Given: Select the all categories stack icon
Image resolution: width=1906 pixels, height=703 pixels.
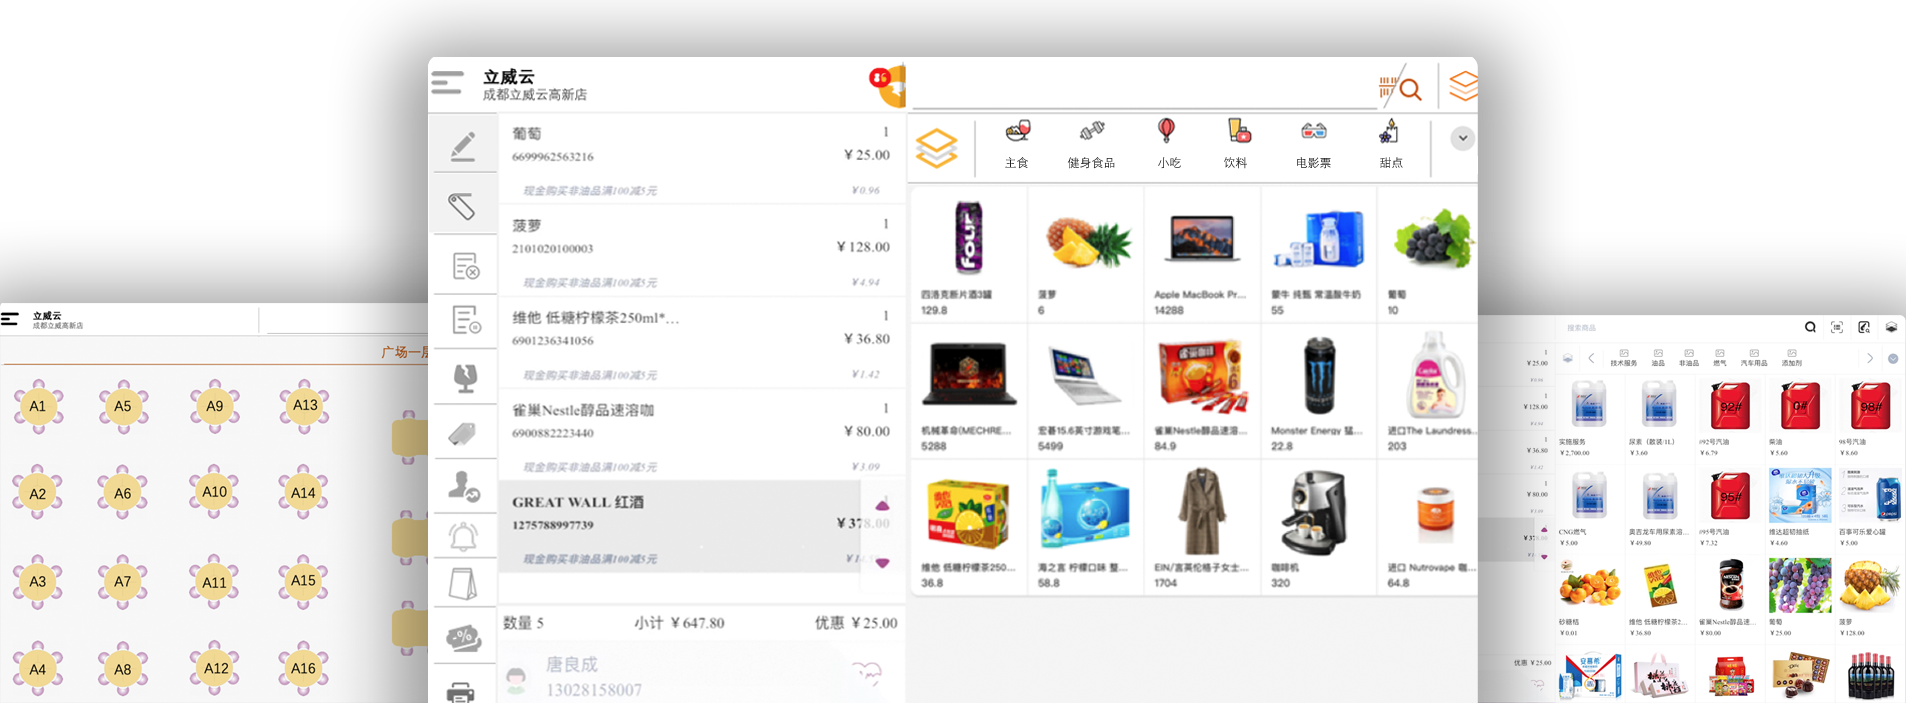Looking at the screenshot, I should [x=937, y=148].
